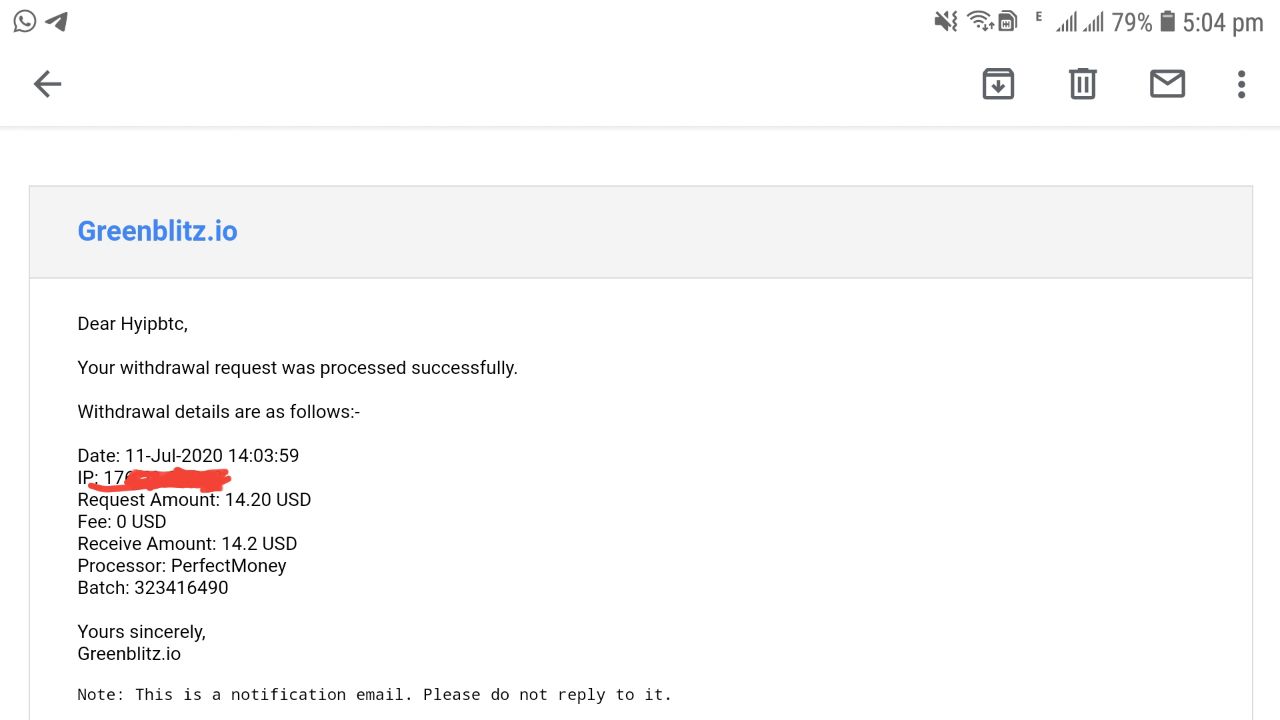The width and height of the screenshot is (1280, 720).
Task: Mark email as unread envelope icon
Action: click(x=1167, y=84)
